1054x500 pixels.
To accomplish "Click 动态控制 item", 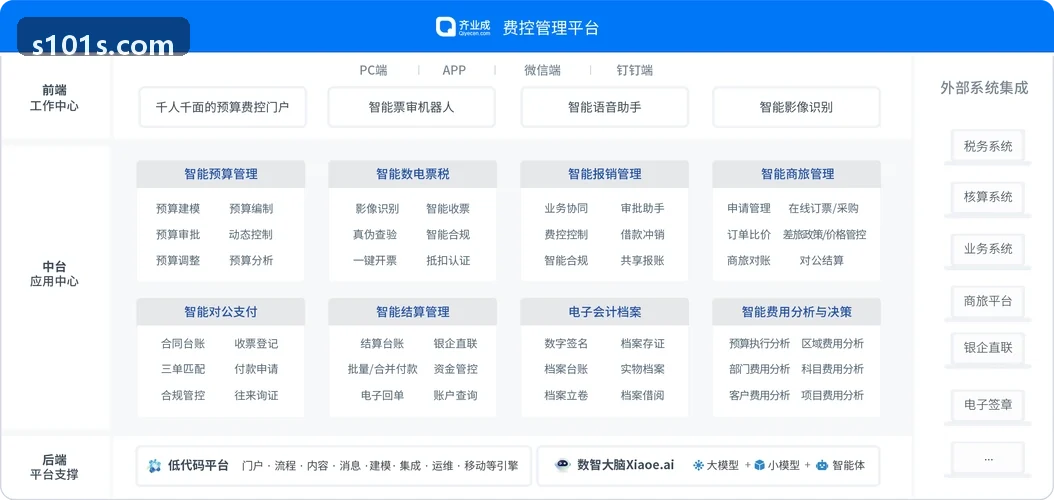I will [251, 235].
